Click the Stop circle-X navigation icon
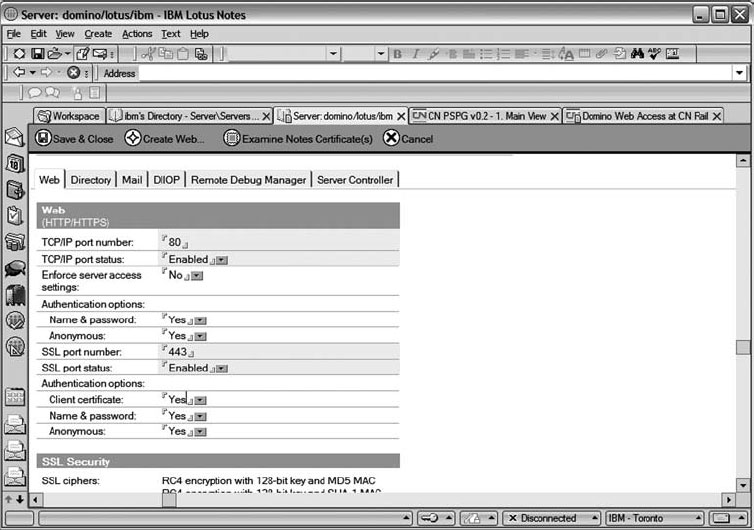Viewport: 754px width, 530px height. click(74, 73)
